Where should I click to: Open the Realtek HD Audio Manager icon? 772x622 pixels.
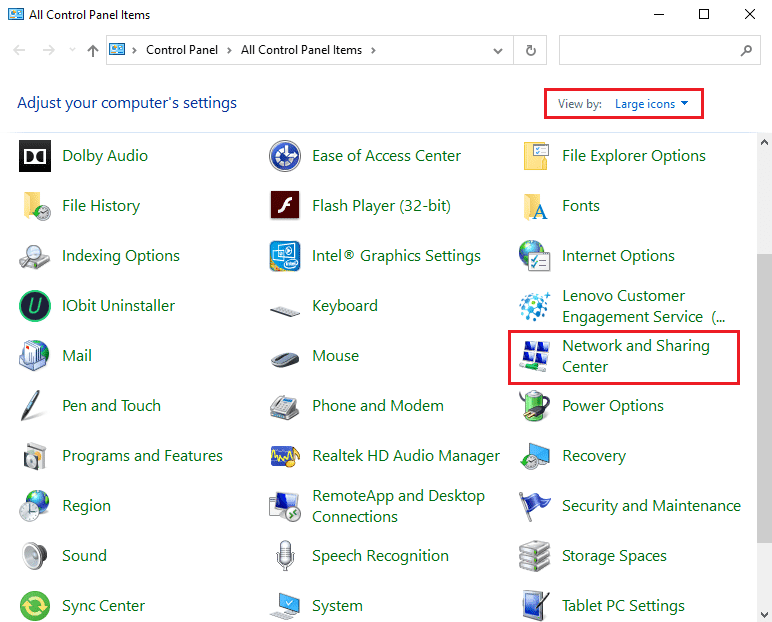click(x=285, y=456)
